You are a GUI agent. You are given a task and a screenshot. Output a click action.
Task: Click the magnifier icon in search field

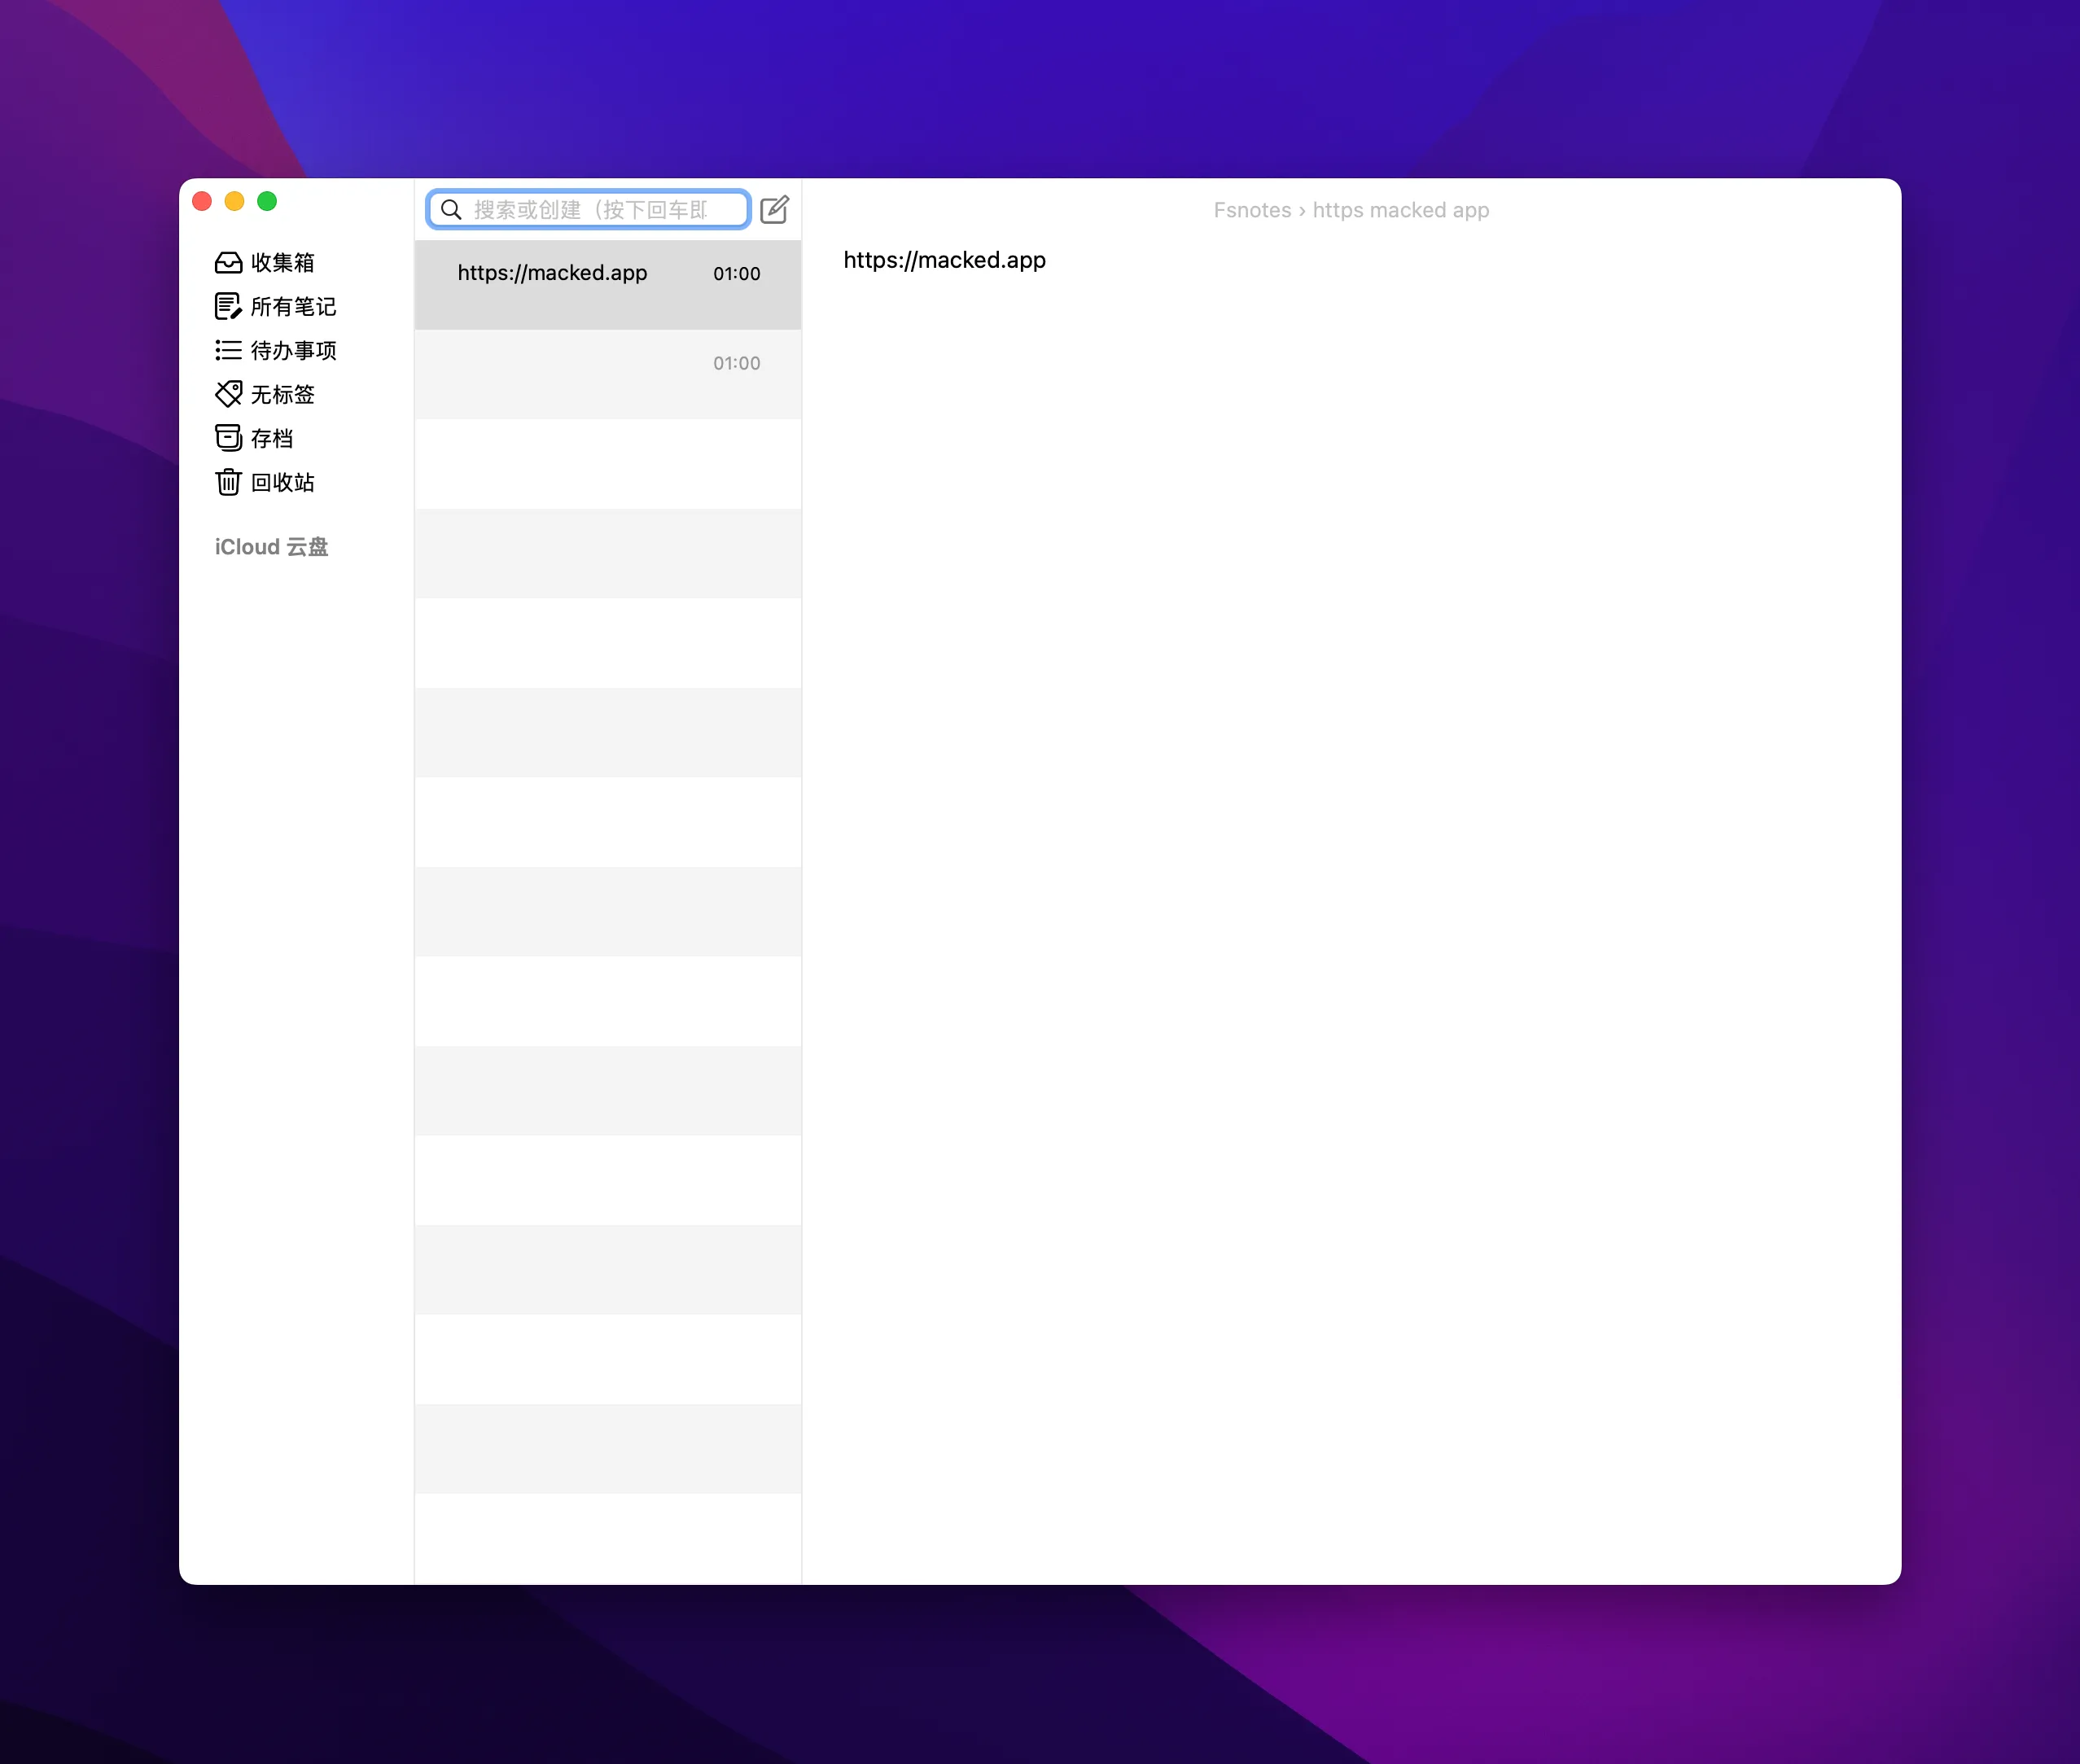pyautogui.click(x=451, y=209)
